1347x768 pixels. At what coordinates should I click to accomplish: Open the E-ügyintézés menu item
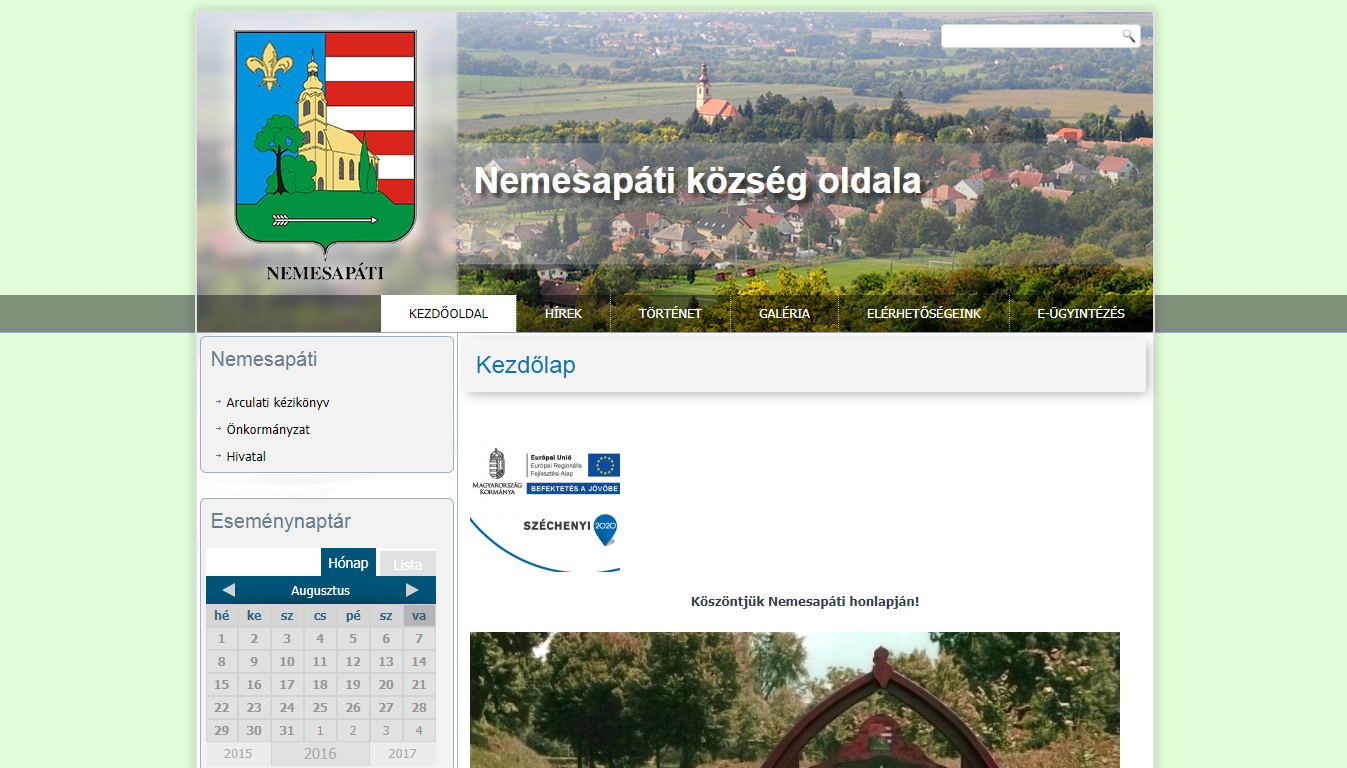1081,314
